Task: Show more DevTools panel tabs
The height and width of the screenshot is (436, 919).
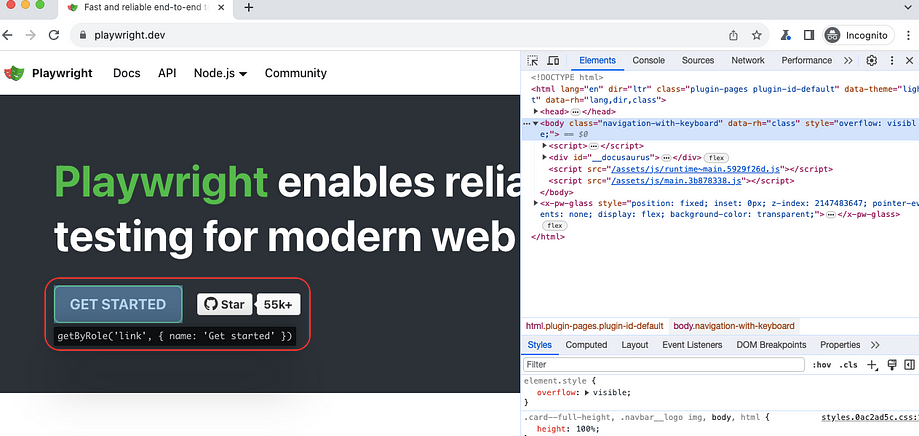Action: click(x=847, y=60)
